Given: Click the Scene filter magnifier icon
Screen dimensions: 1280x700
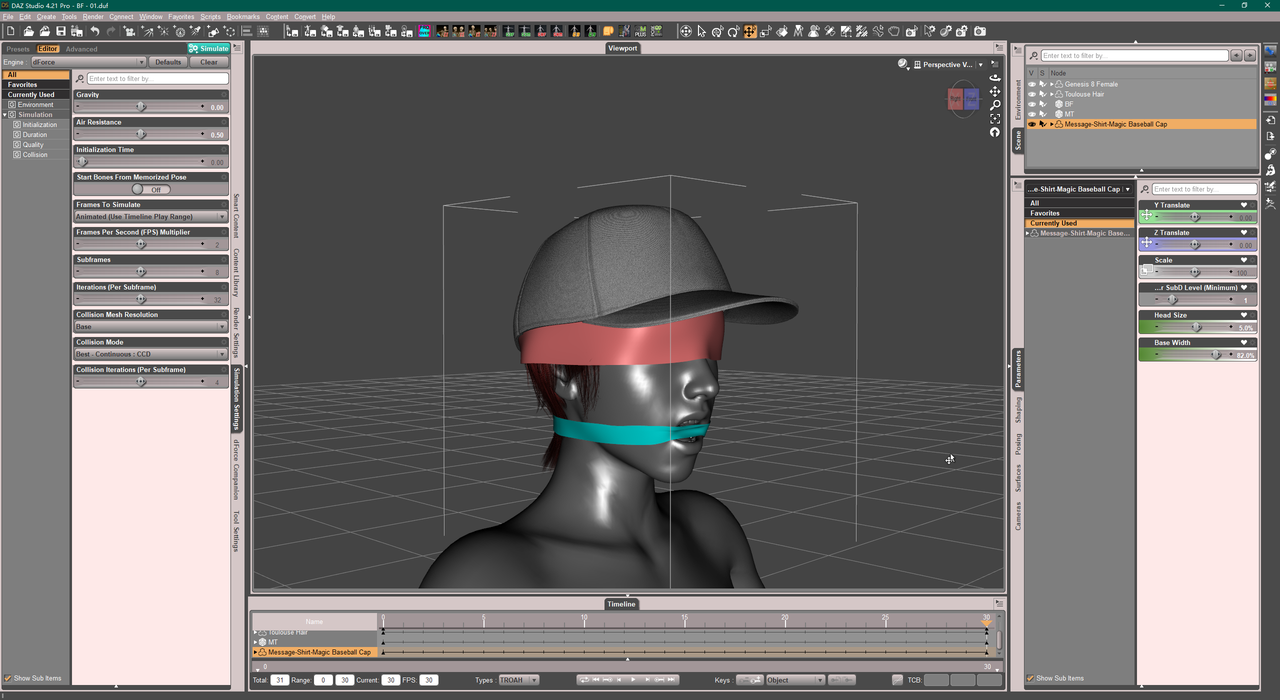Looking at the screenshot, I should (x=1034, y=56).
